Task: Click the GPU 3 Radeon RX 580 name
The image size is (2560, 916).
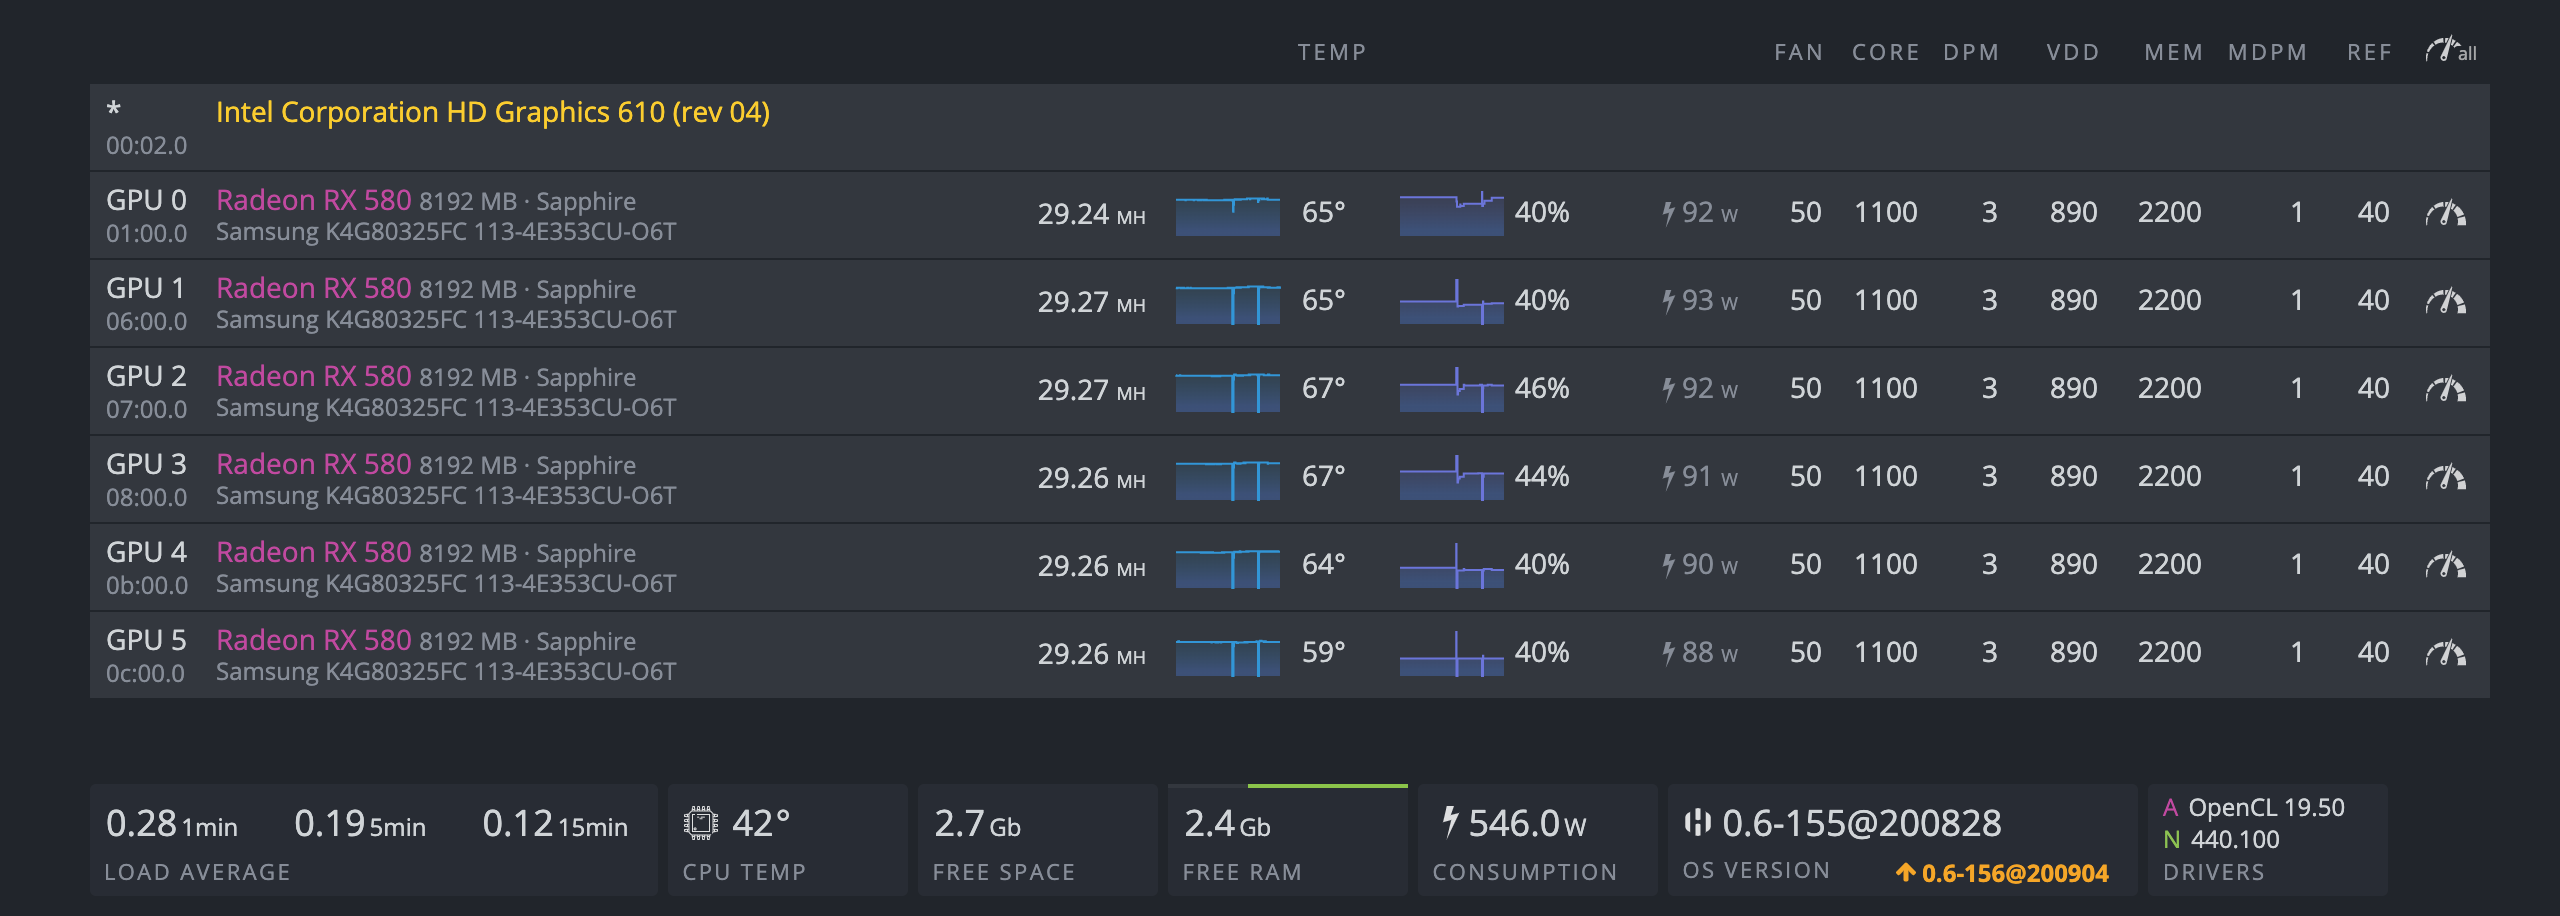Action: click(314, 464)
